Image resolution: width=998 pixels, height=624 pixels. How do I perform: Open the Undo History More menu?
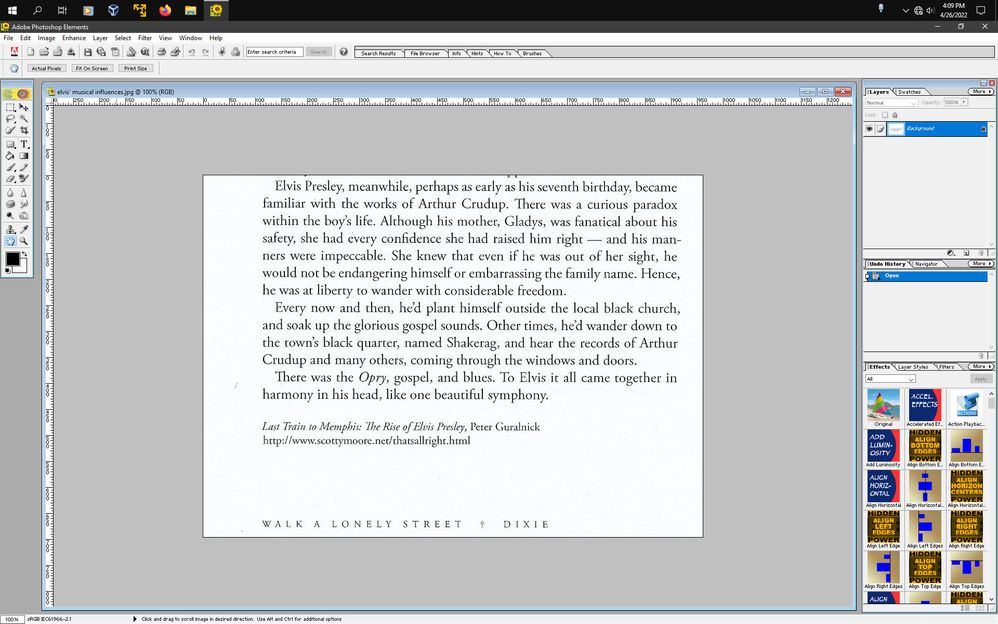pos(980,264)
